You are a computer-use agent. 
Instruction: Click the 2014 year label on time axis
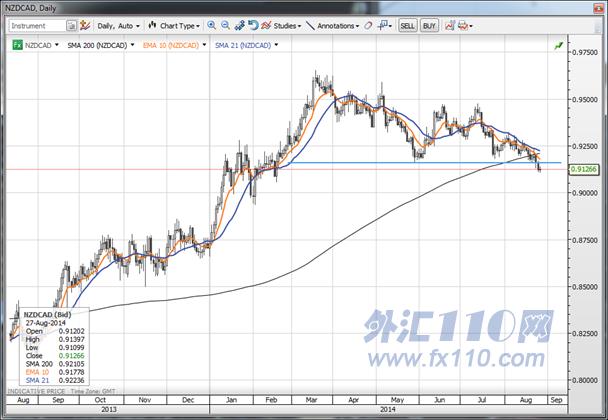[388, 409]
